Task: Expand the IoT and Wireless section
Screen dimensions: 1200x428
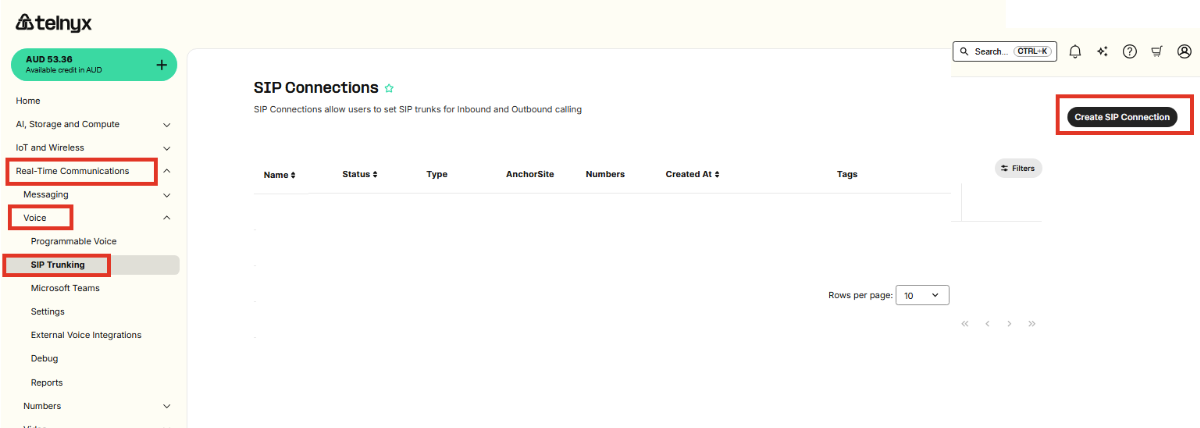Action: 166,148
